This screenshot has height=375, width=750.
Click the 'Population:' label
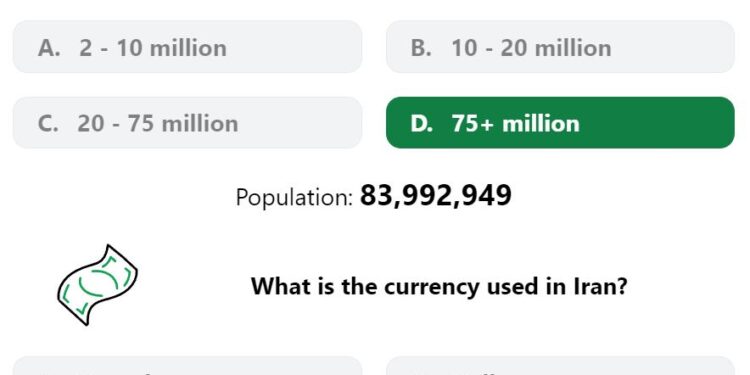[294, 197]
